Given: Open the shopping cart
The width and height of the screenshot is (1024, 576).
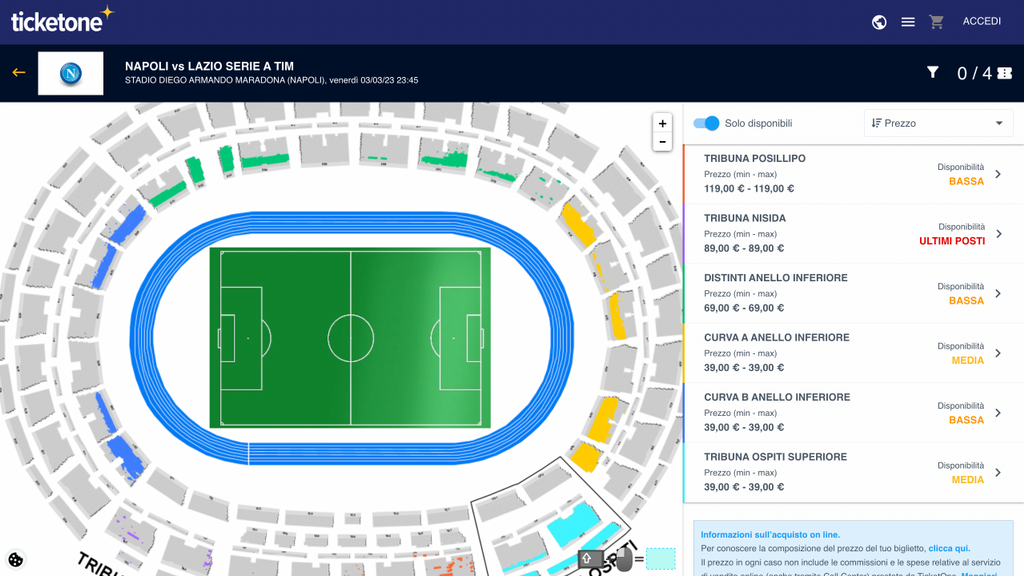Looking at the screenshot, I should pyautogui.click(x=936, y=22).
